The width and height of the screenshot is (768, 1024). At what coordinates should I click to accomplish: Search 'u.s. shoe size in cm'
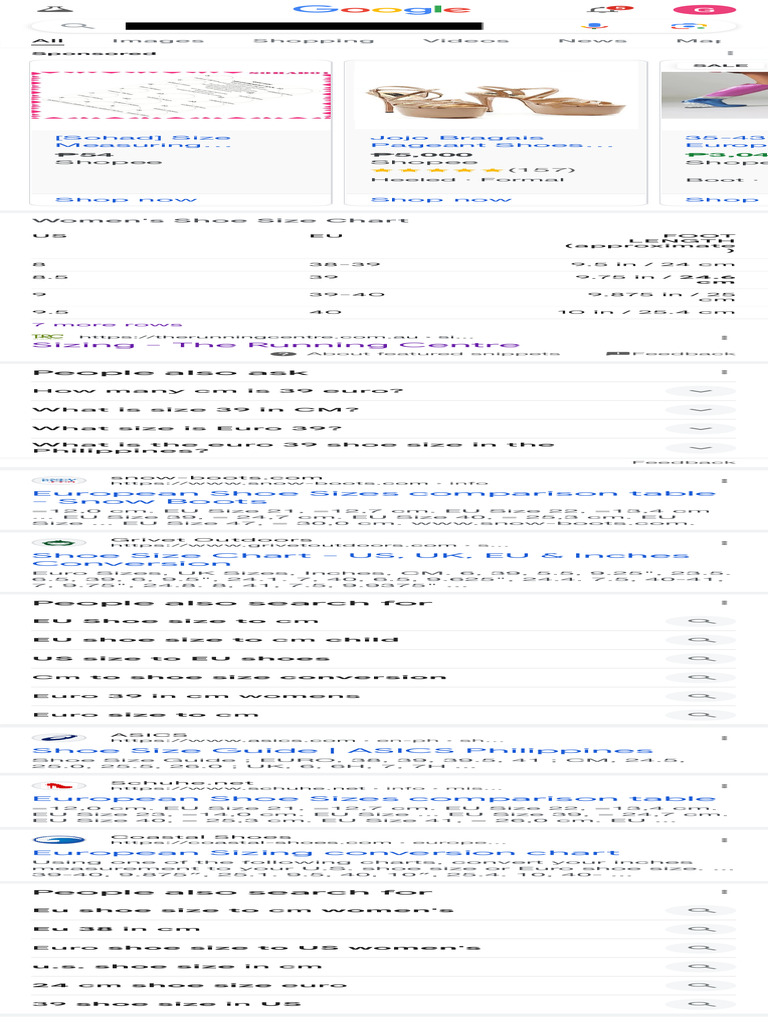(x=177, y=967)
